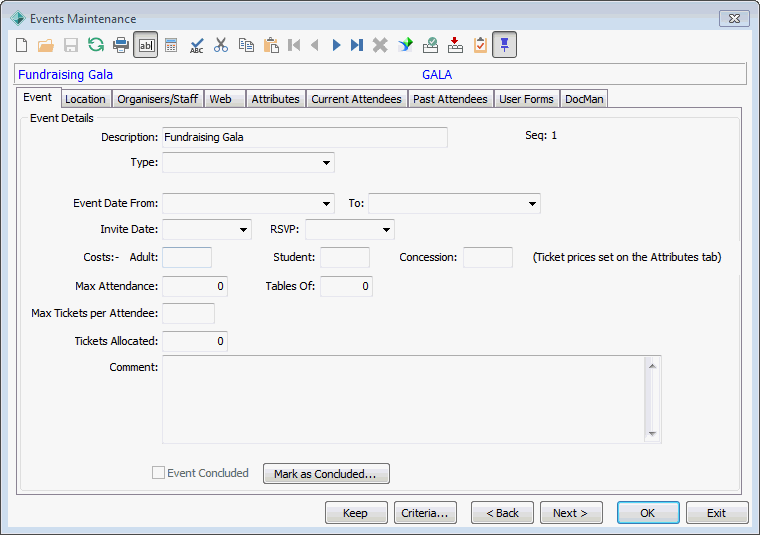Click the Events Maintenance window app icon
Image resolution: width=760 pixels, height=535 pixels.
[x=18, y=18]
